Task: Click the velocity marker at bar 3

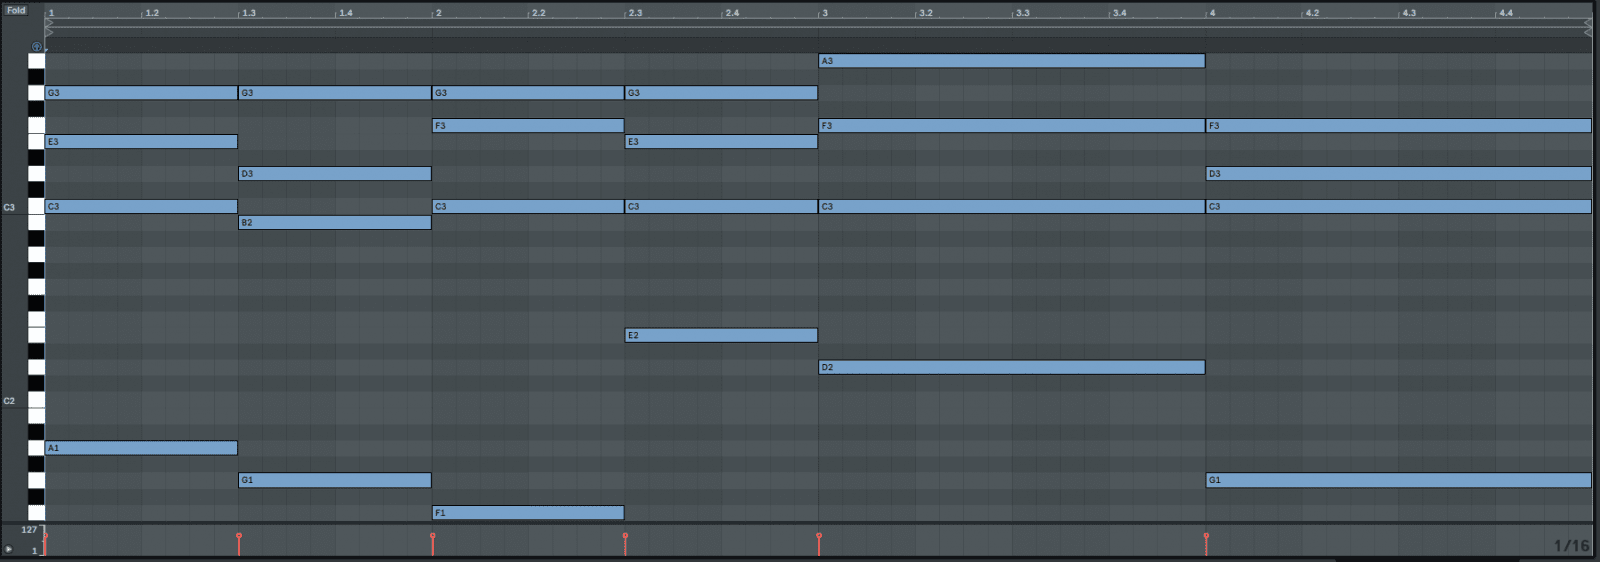Action: (x=819, y=537)
